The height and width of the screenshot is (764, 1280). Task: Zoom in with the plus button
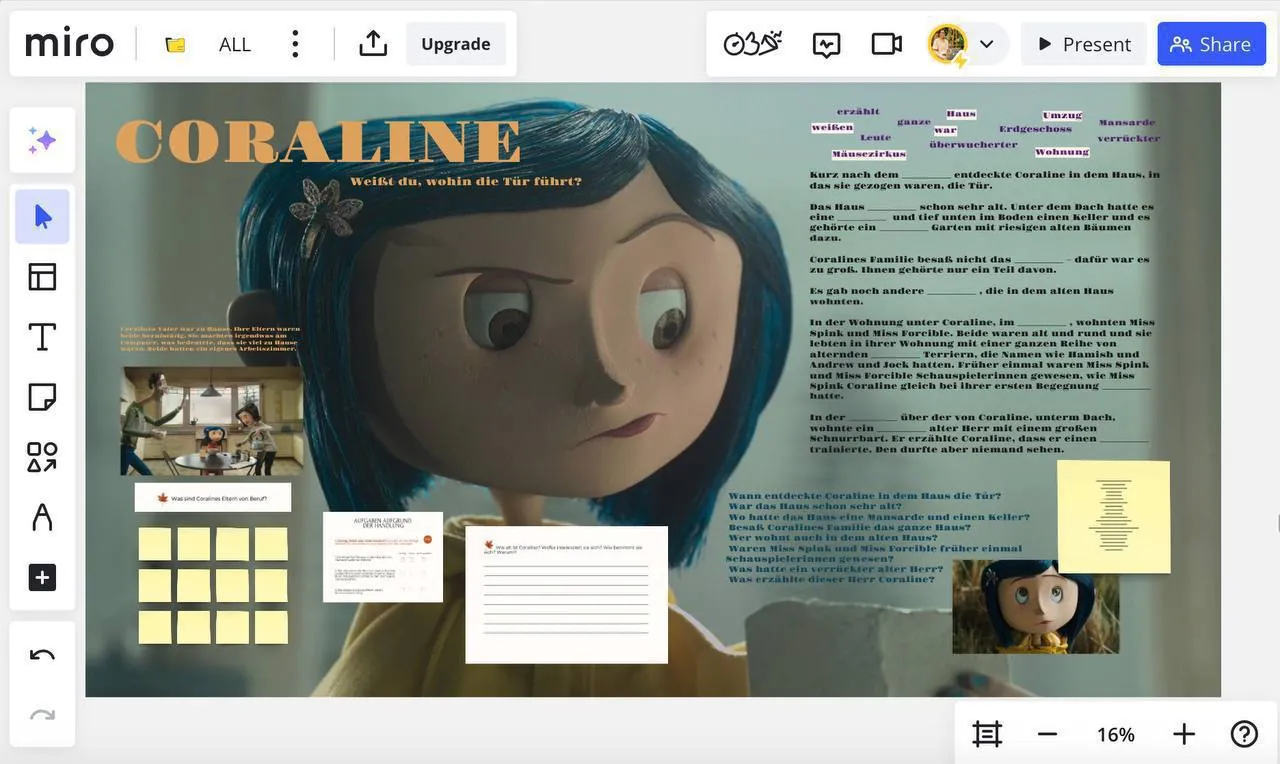1184,735
